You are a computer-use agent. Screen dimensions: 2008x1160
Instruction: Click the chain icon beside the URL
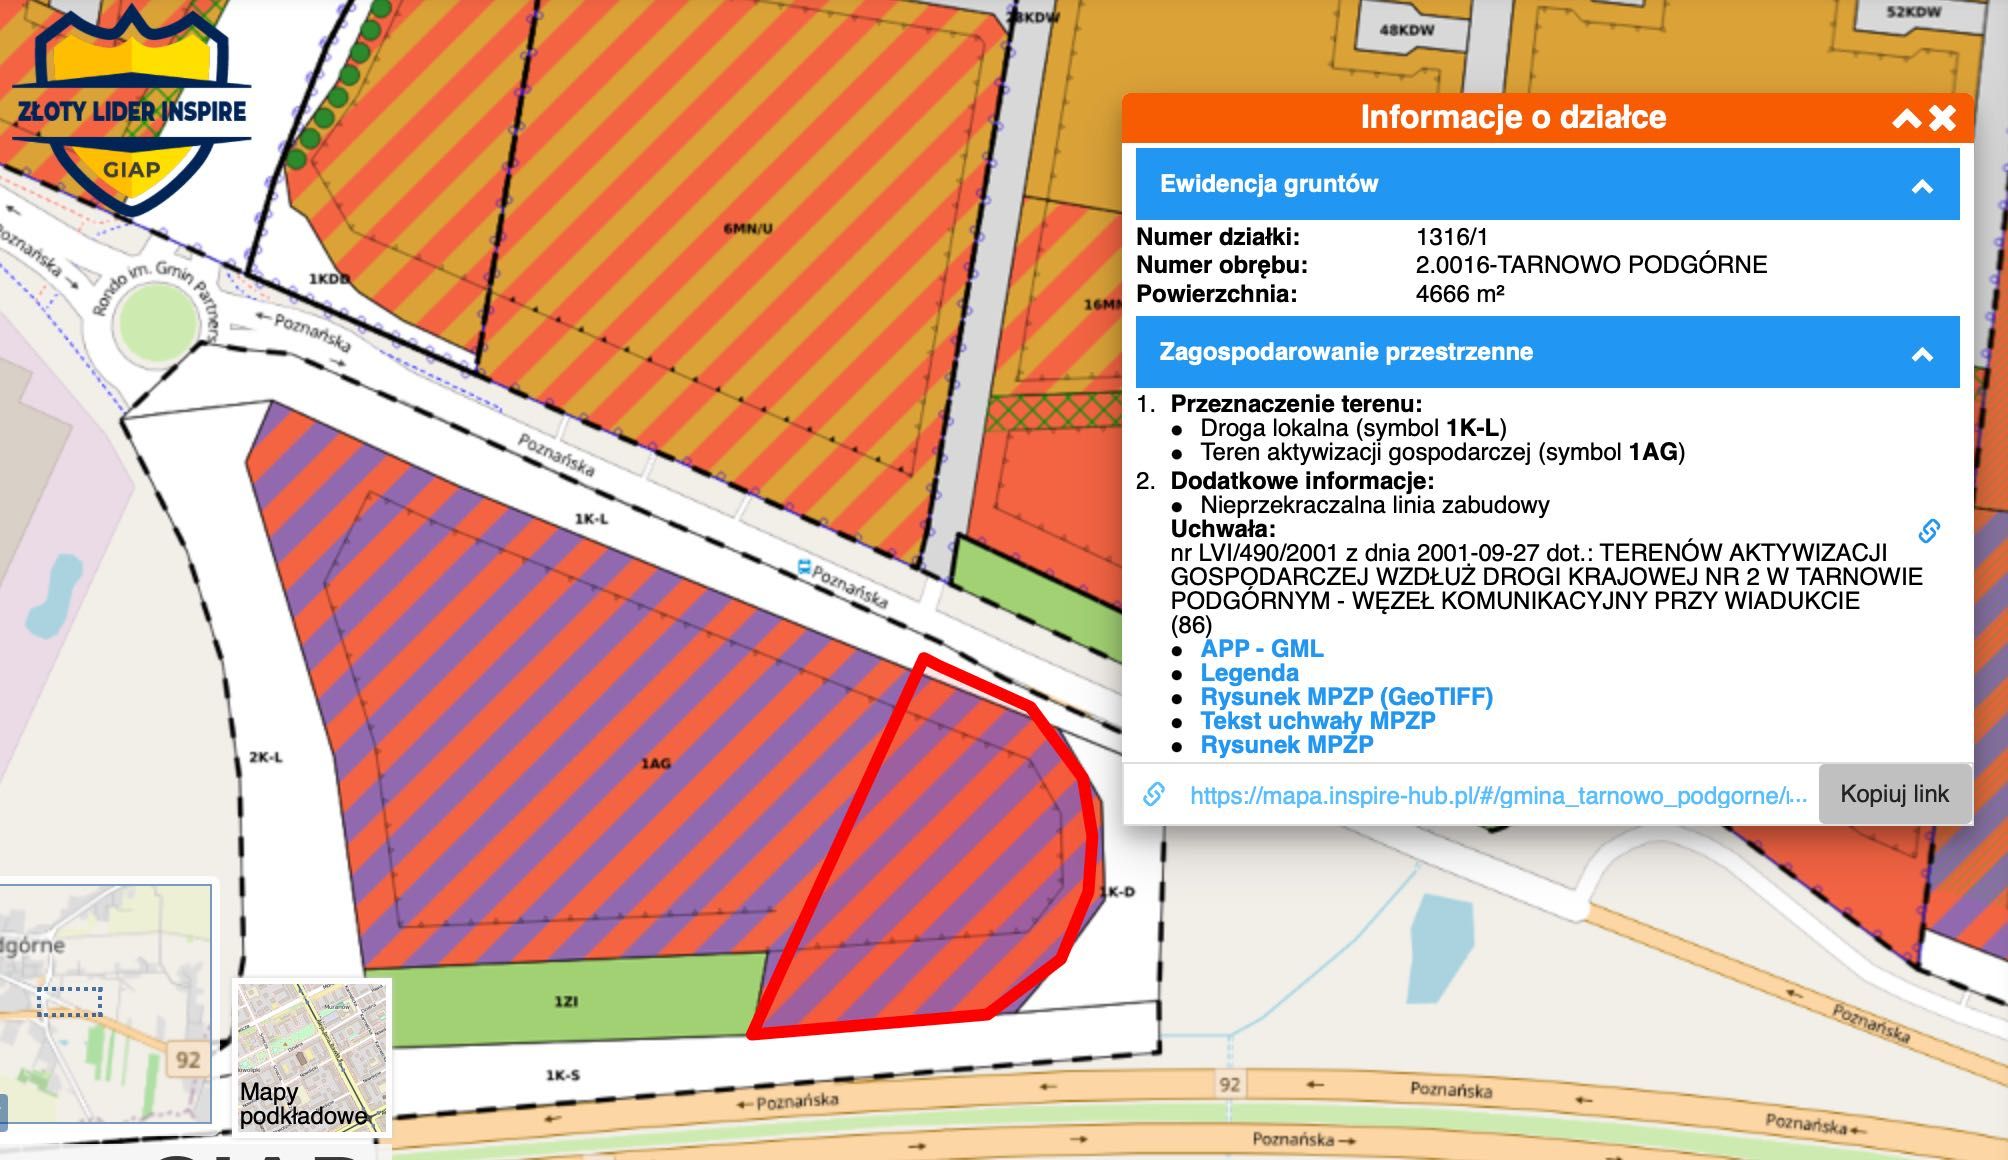pos(1153,794)
